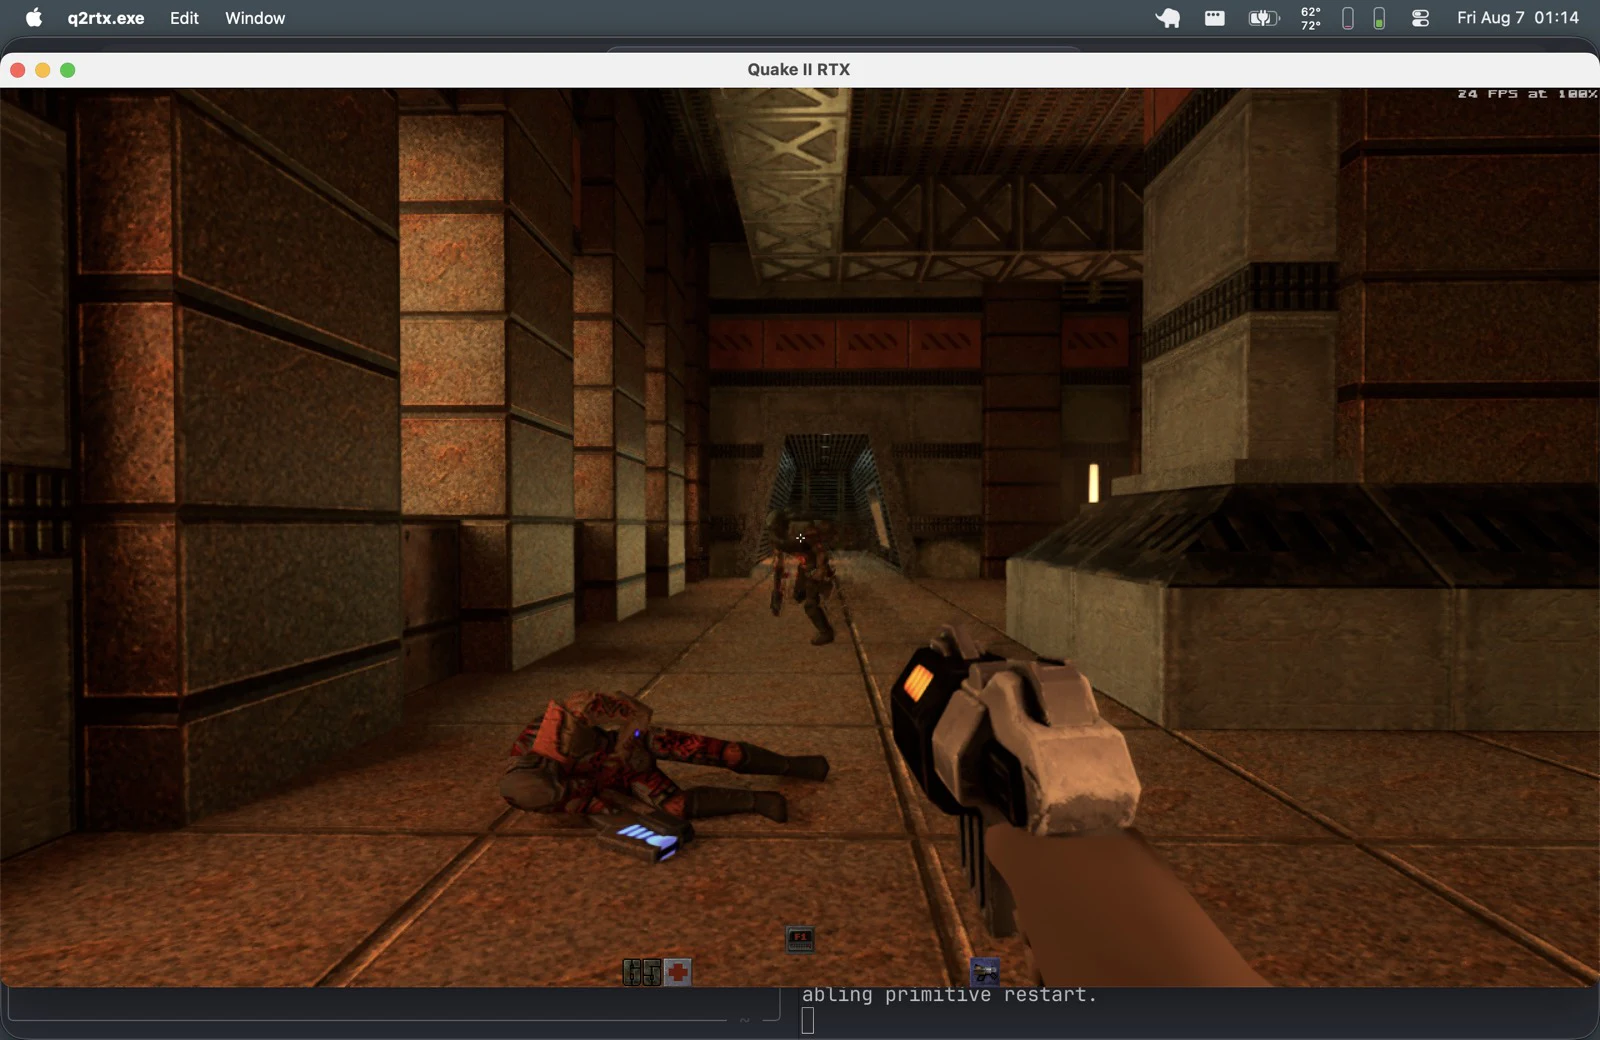
Task: Click the elephant icon in the menu bar
Action: click(x=1168, y=18)
